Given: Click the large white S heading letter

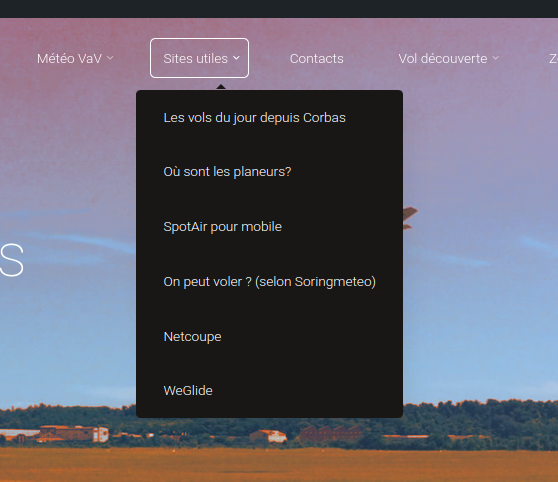Looking at the screenshot, I should [12, 260].
